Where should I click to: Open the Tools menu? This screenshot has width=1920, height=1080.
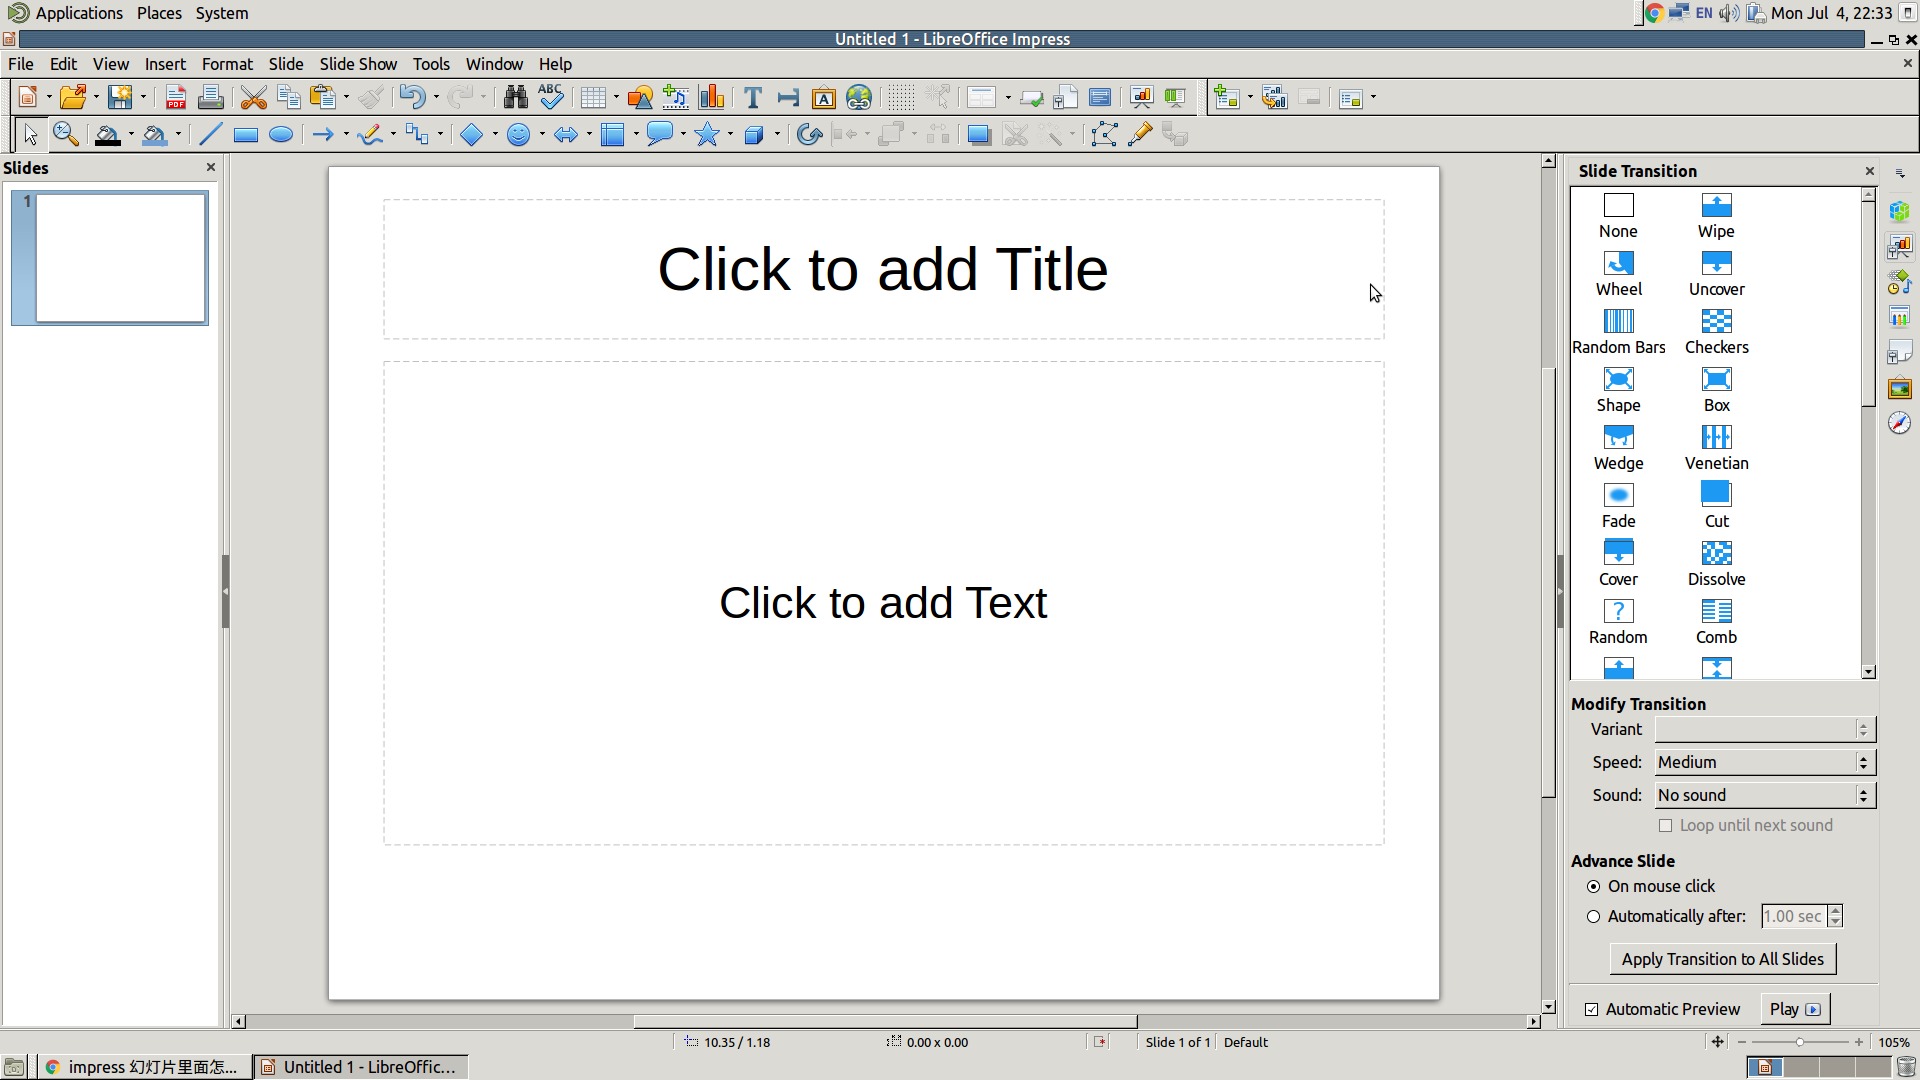coord(431,64)
